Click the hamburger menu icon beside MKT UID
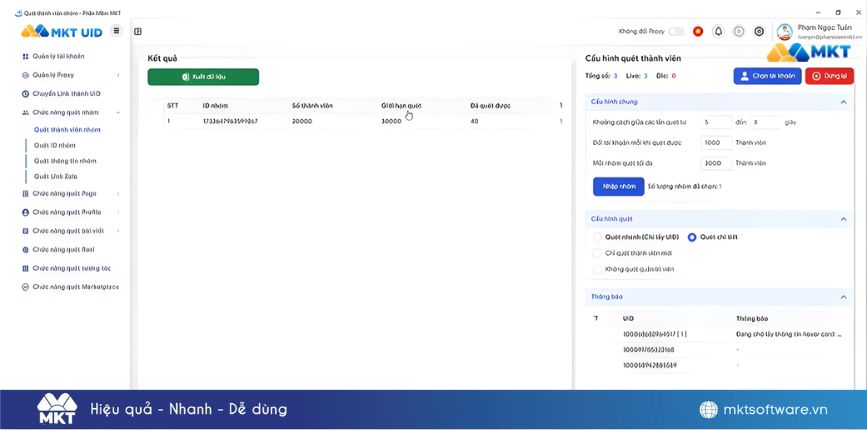867x430 pixels. (117, 31)
